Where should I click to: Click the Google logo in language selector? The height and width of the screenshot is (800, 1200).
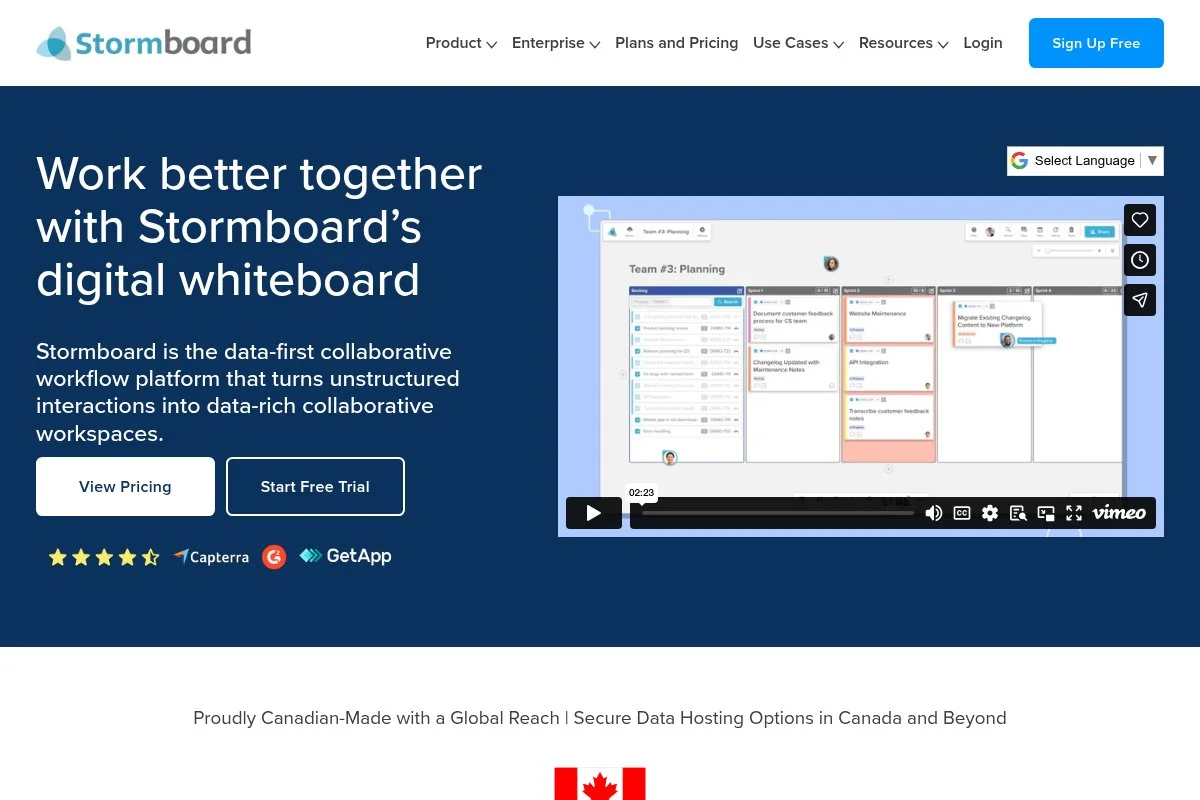point(1019,160)
